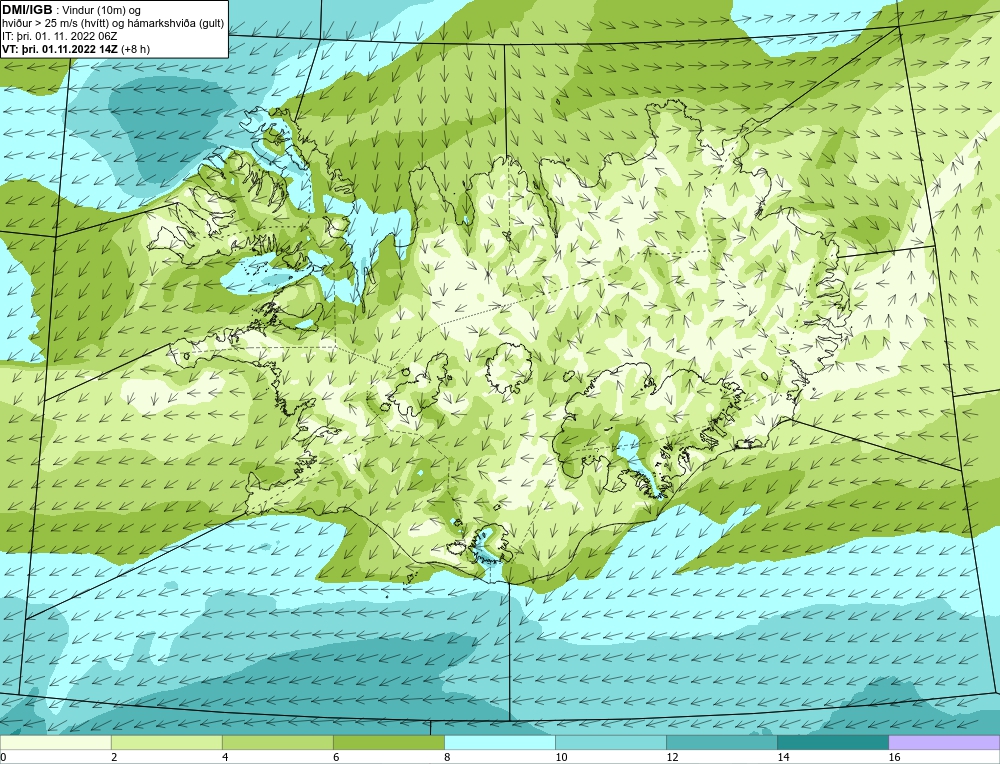The width and height of the screenshot is (1000, 764).
Task: Click the legend scale label '8'
Action: tap(447, 757)
